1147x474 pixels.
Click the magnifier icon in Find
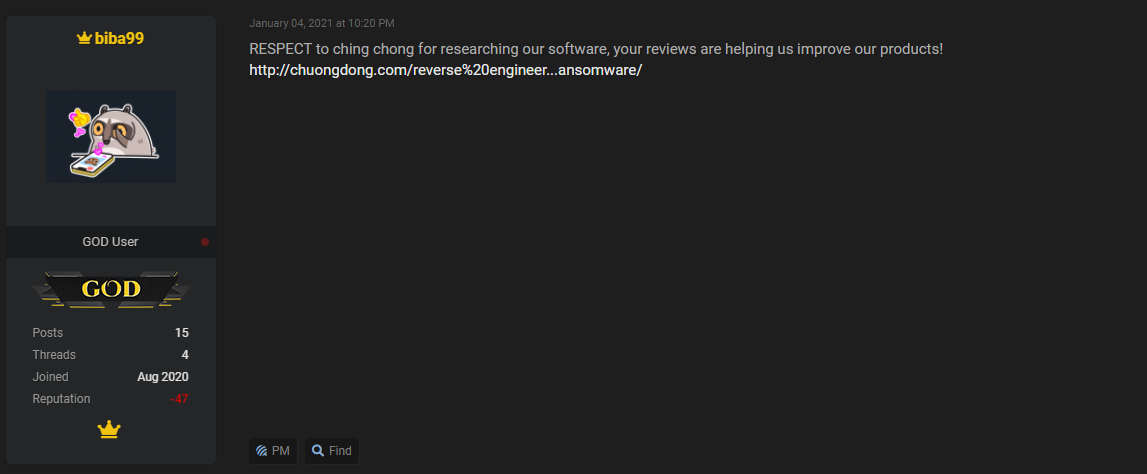(x=317, y=451)
